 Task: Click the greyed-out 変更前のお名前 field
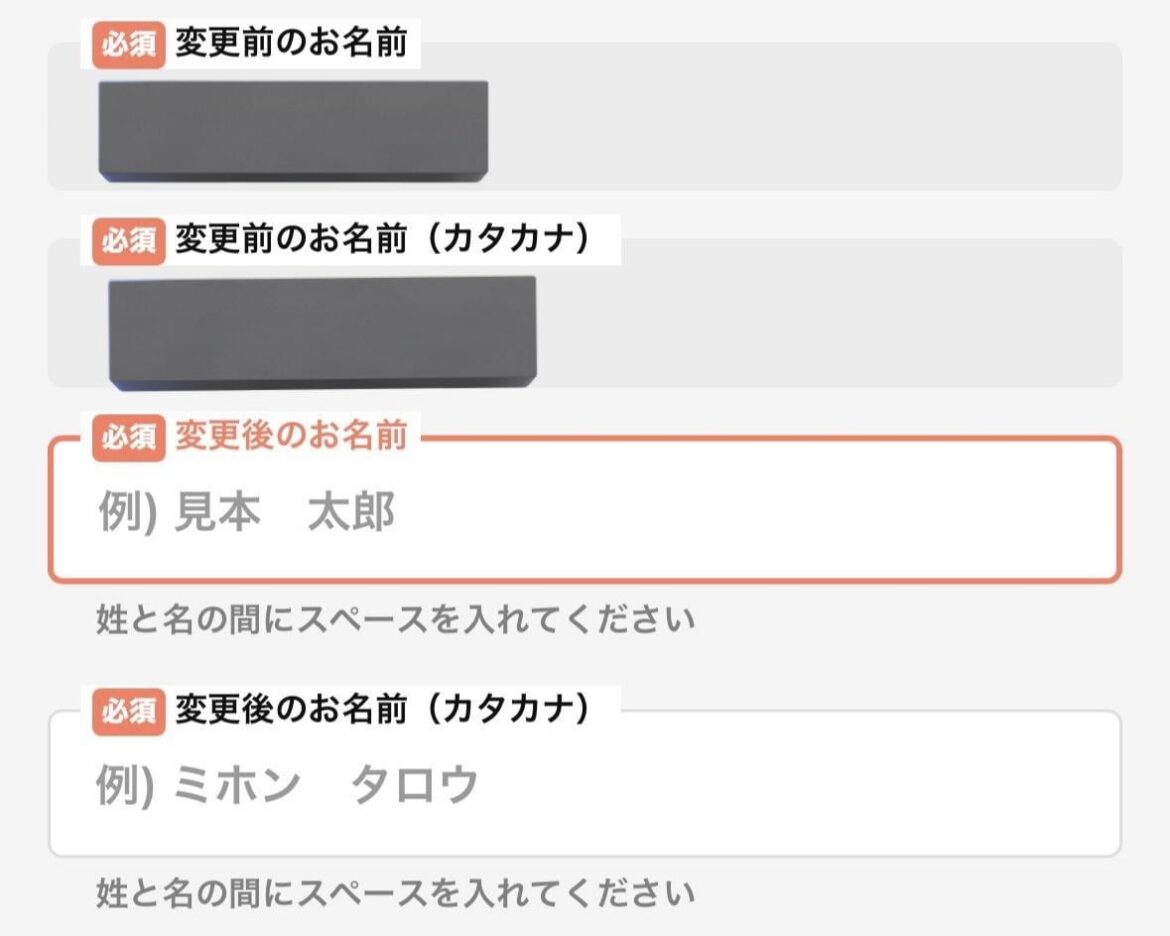[x=800, y=130]
